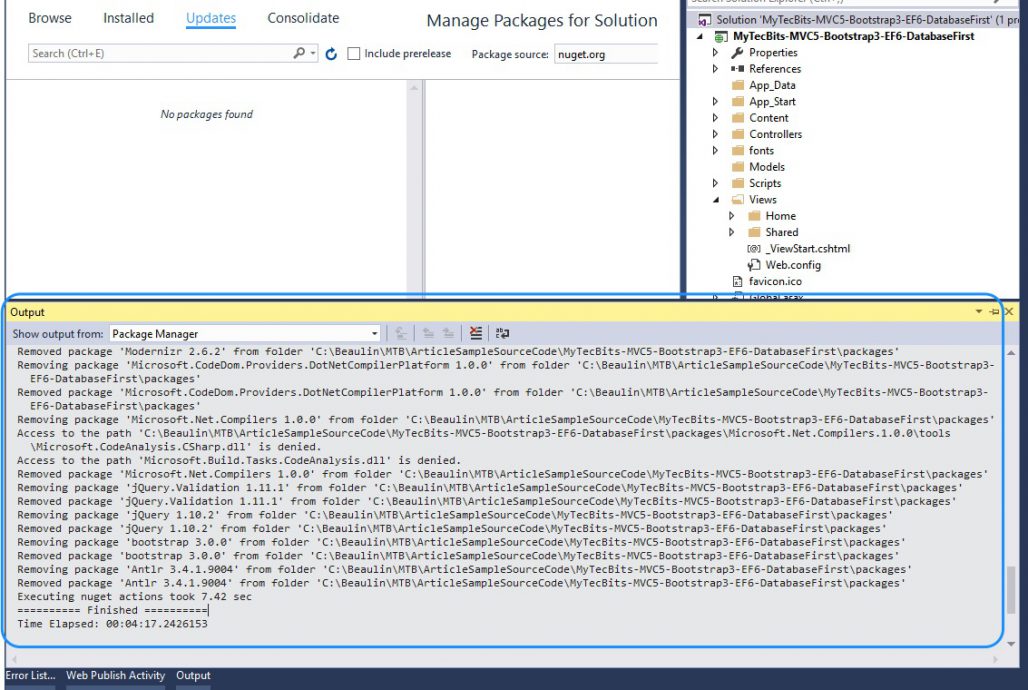Expand the fonts folder
Screen dimensions: 1028x690
pos(715,150)
